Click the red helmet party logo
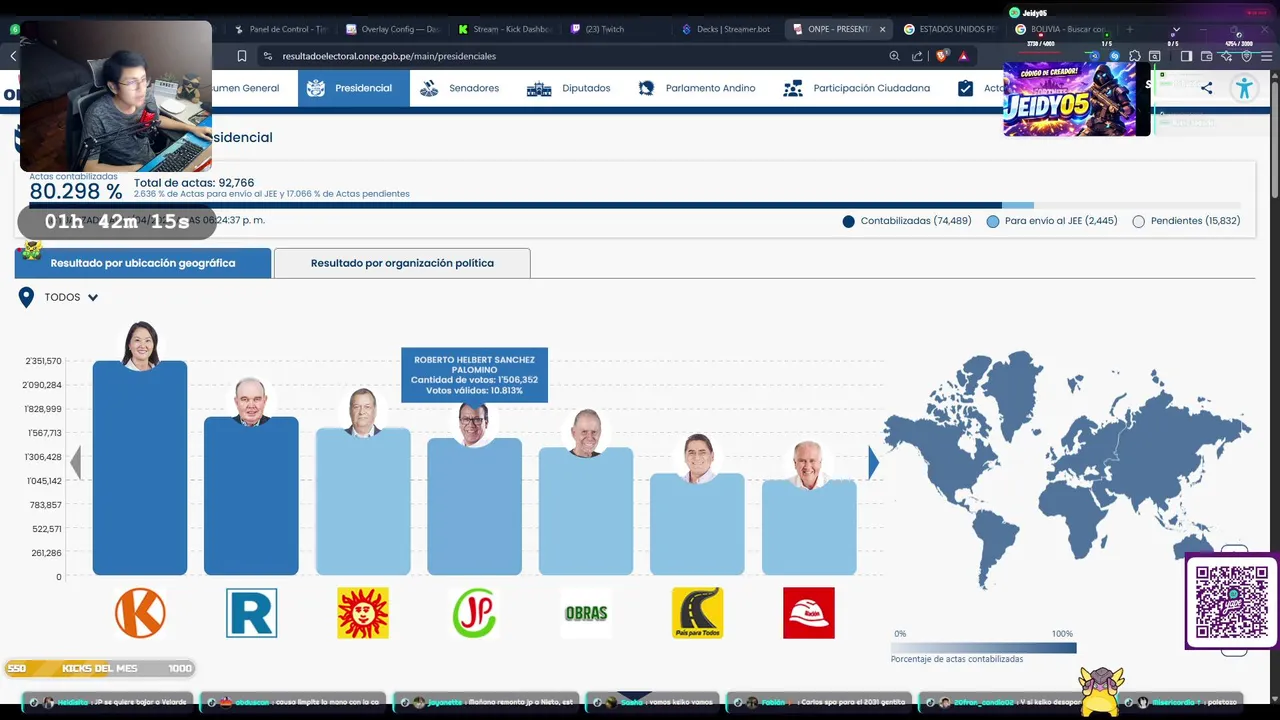This screenshot has height=720, width=1280. click(x=809, y=612)
